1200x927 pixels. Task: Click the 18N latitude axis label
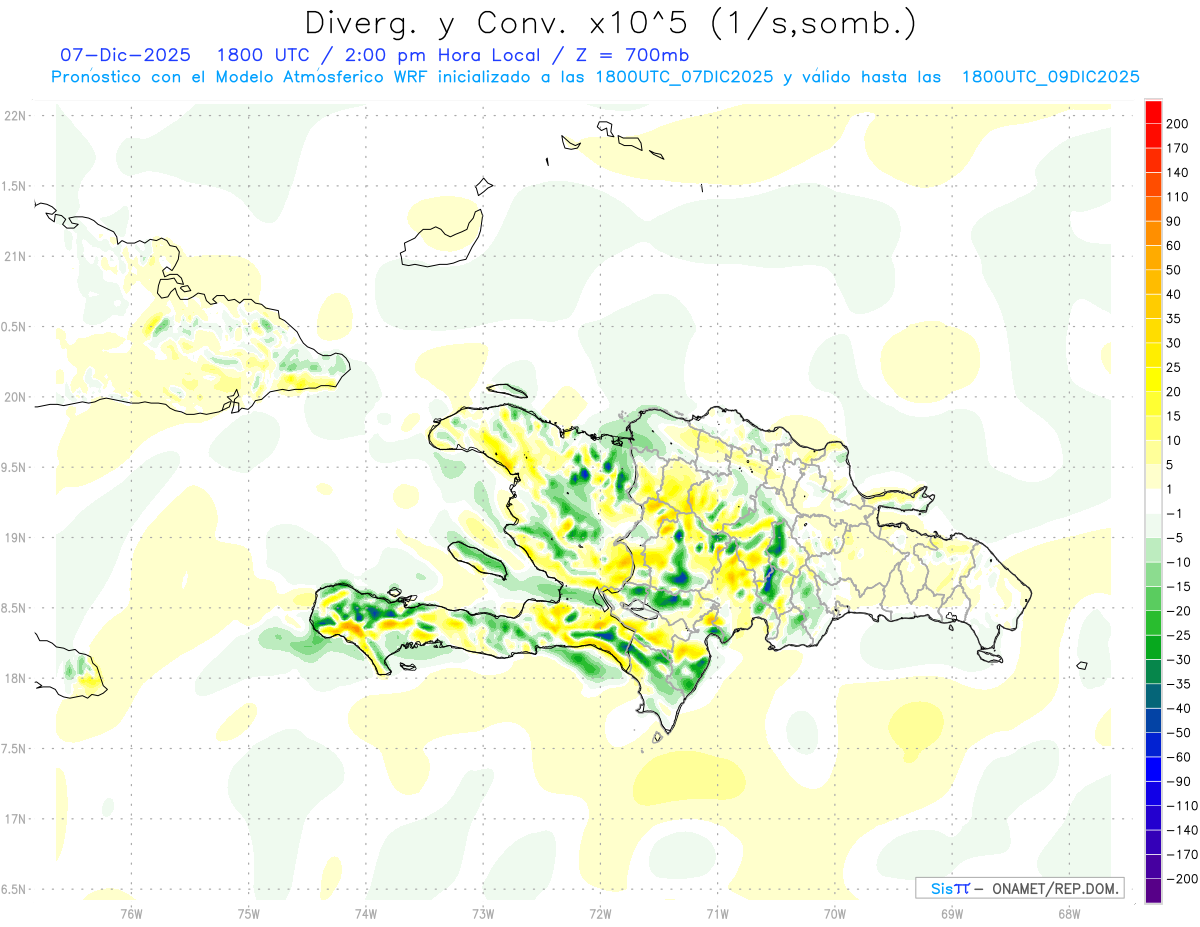click(x=15, y=679)
